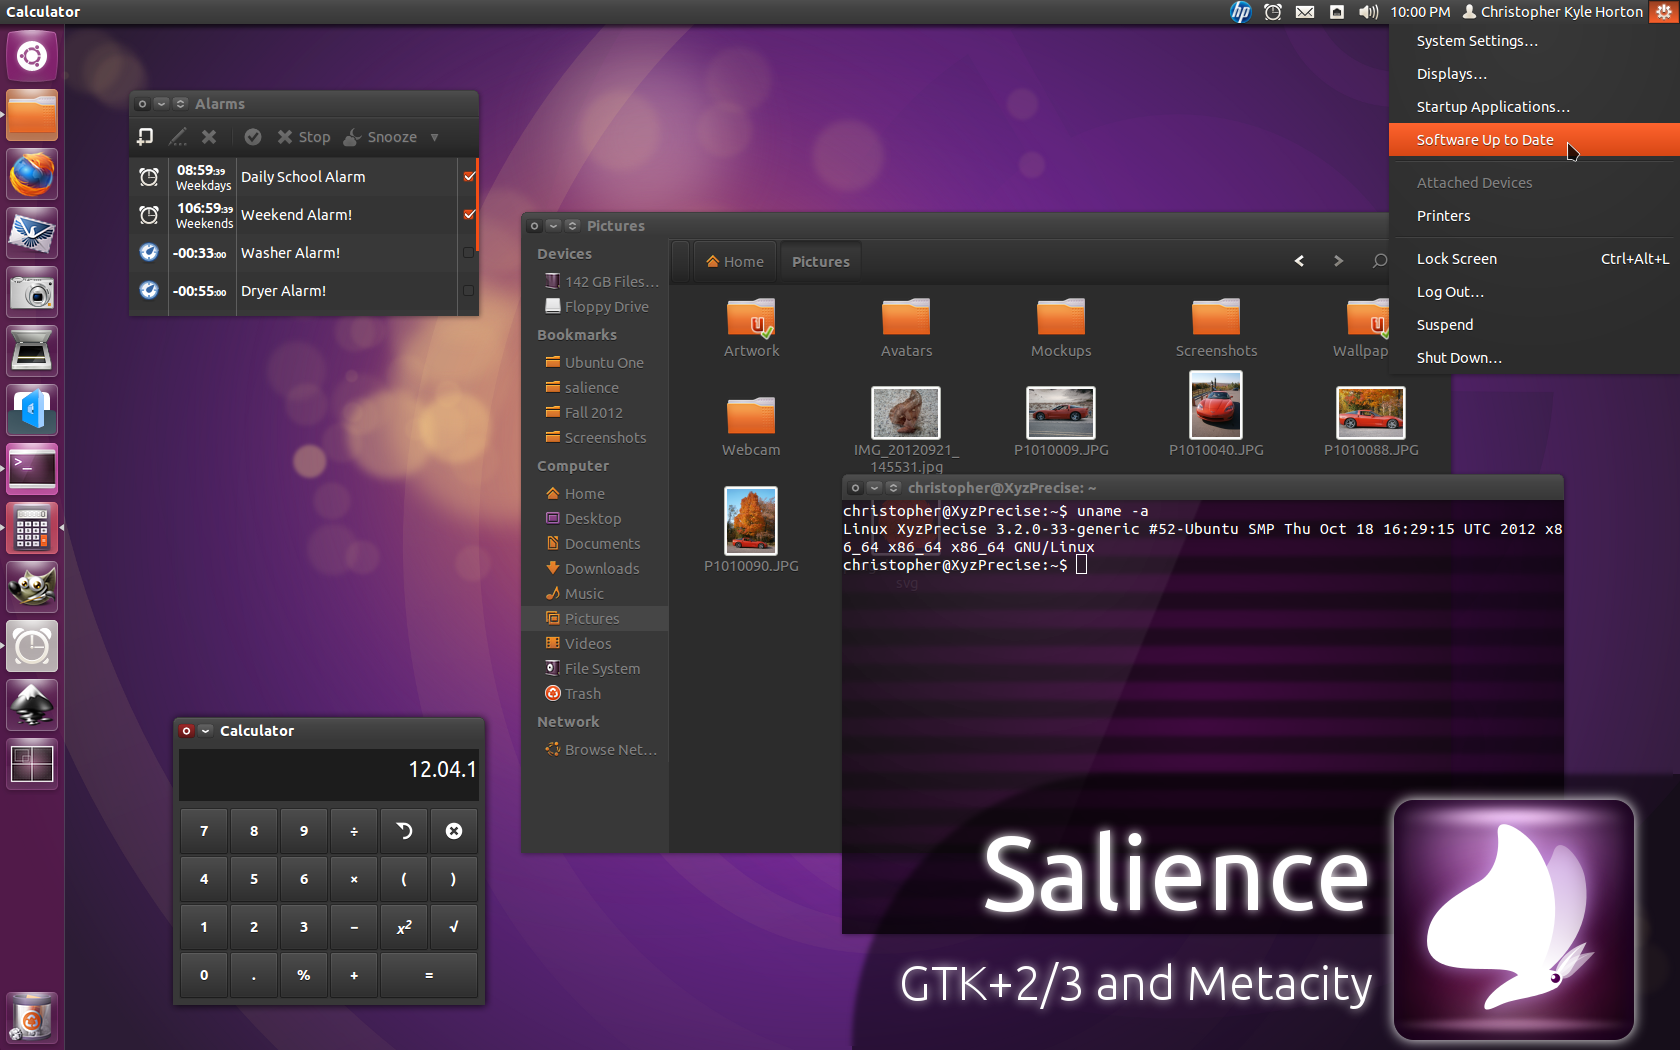Click the alarm clock indicator in top panel

click(x=1273, y=12)
